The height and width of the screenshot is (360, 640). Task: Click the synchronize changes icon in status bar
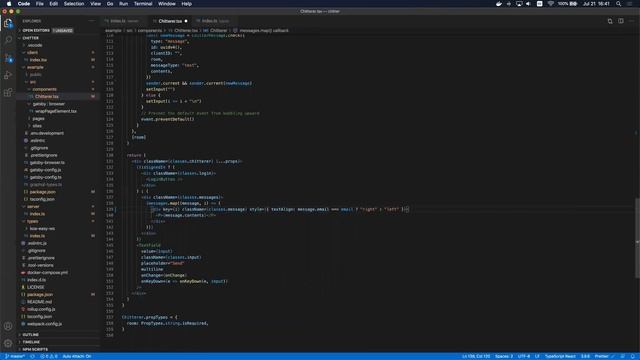[x=32, y=356]
